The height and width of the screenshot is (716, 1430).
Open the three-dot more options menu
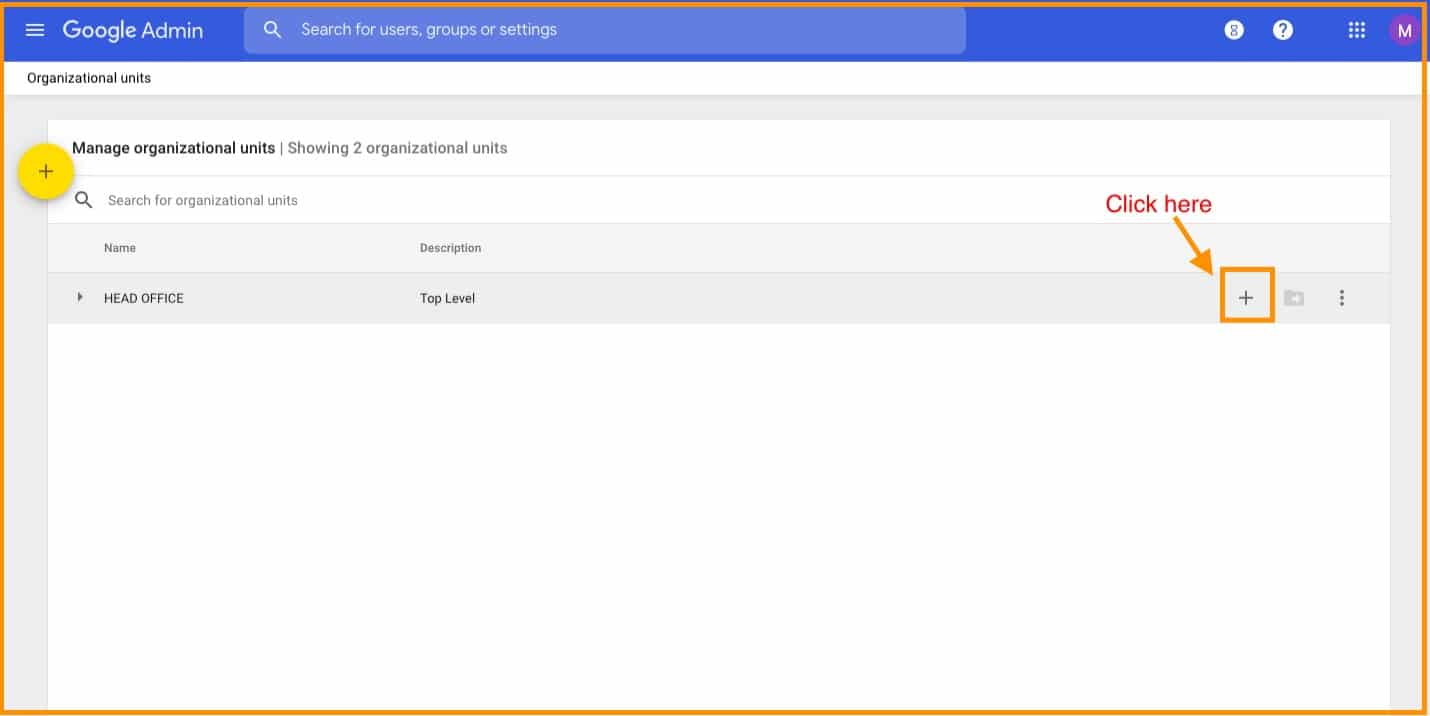point(1342,298)
